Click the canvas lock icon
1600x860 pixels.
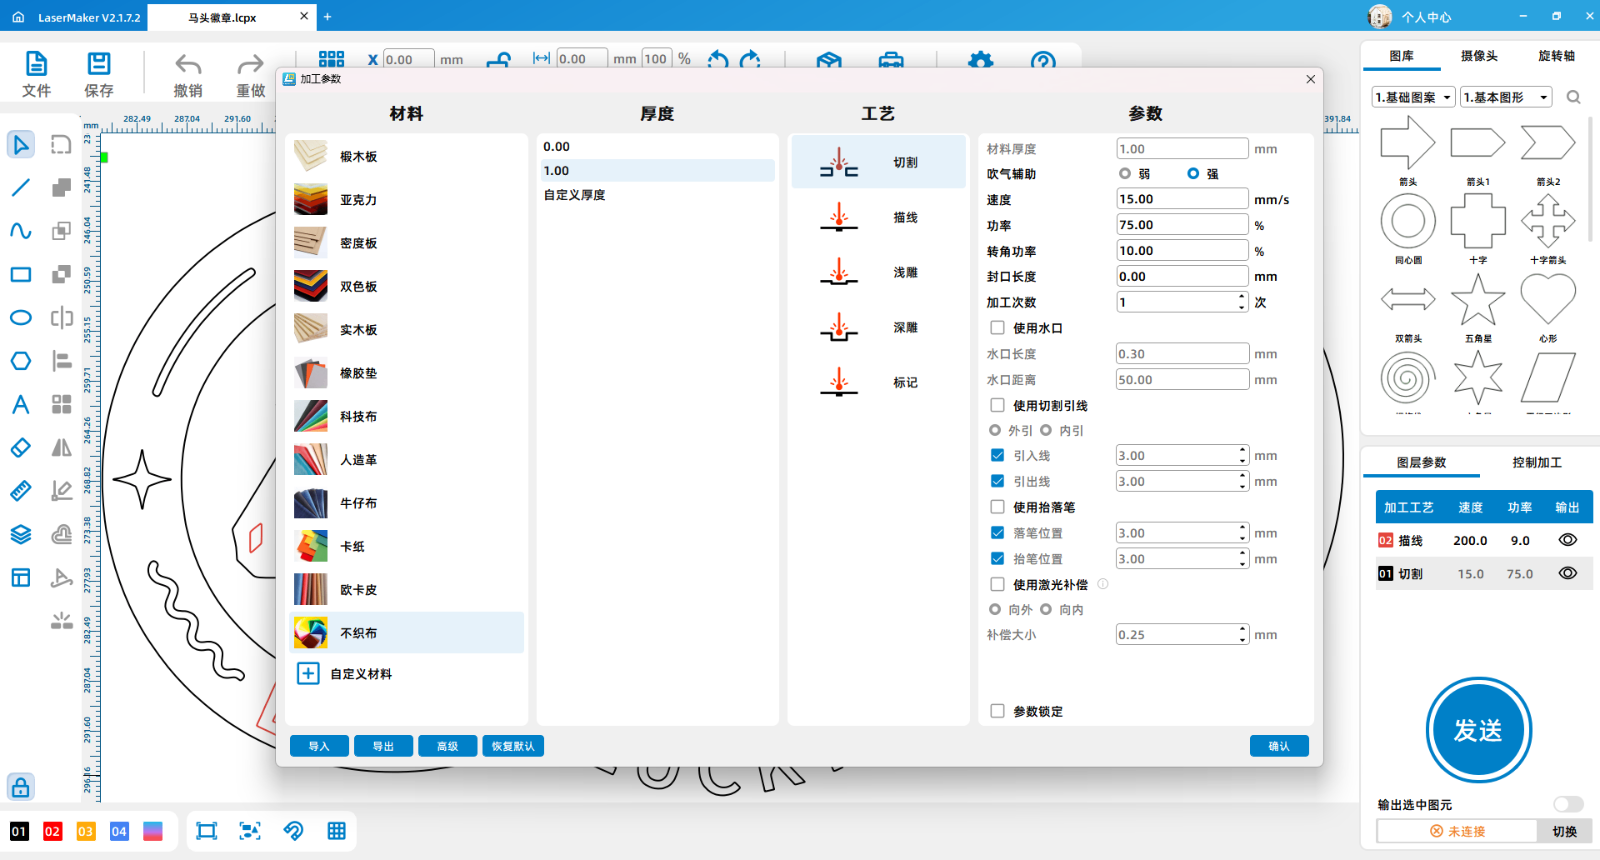click(x=20, y=787)
